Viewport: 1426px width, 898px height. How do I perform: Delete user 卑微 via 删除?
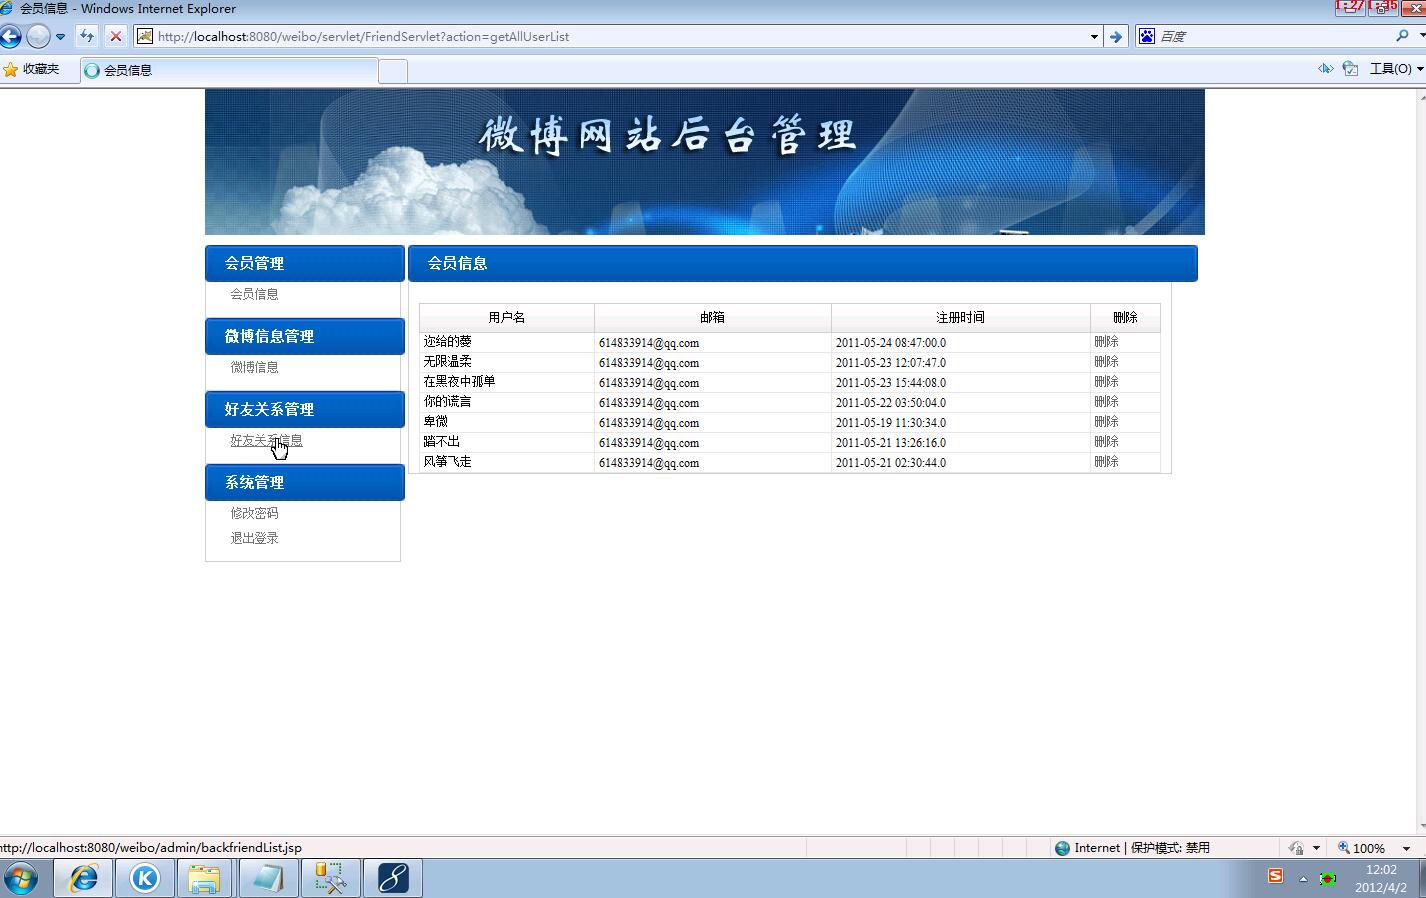1106,422
